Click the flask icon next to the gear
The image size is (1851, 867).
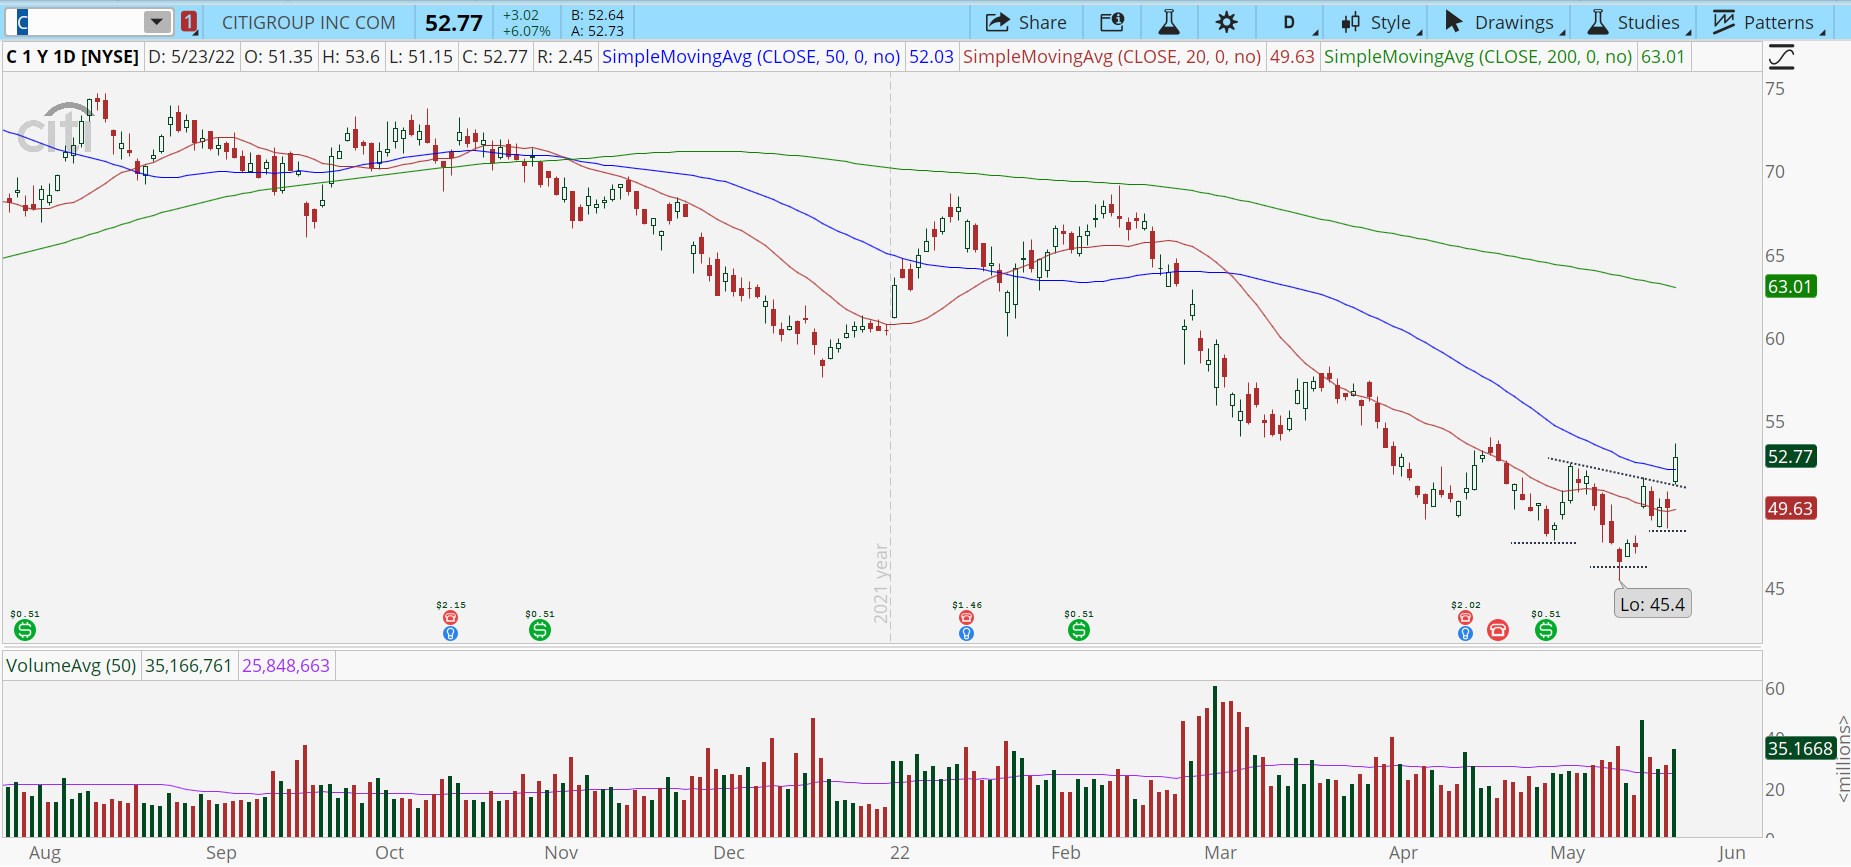1168,22
